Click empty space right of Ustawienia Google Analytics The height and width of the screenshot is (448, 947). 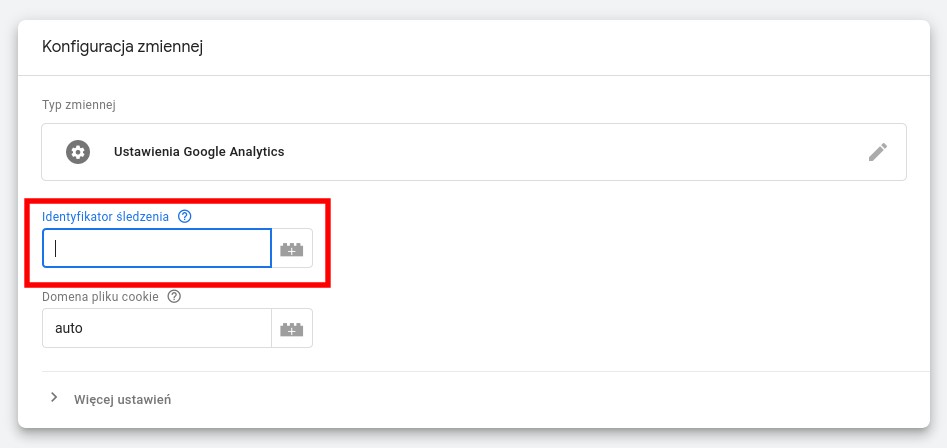coord(574,152)
